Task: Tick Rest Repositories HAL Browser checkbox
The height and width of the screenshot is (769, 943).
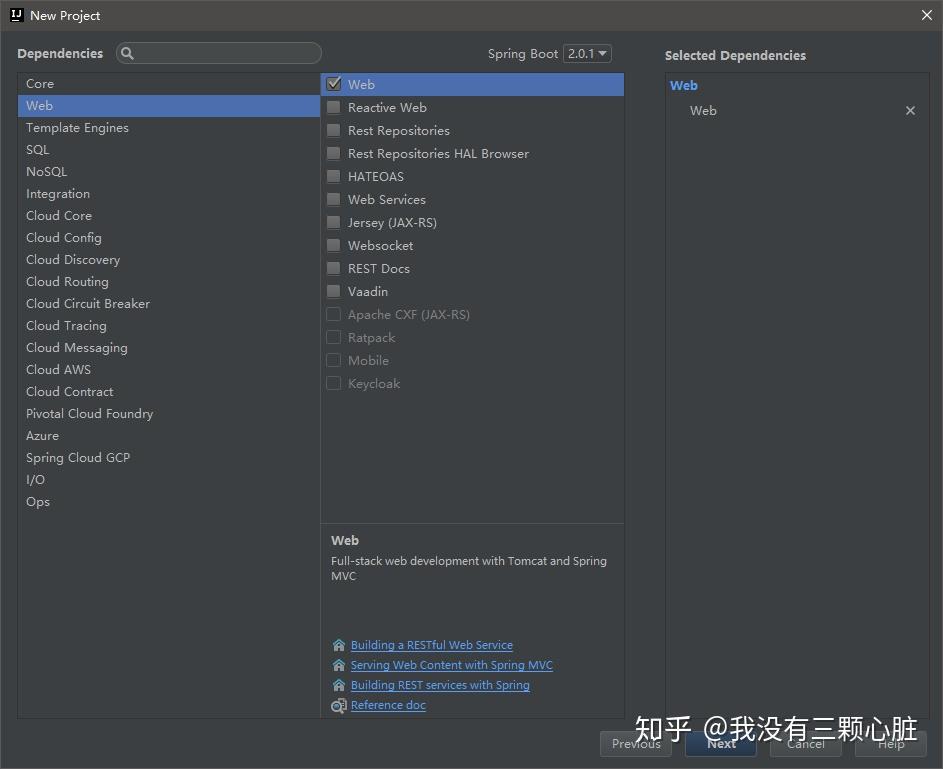Action: click(334, 153)
